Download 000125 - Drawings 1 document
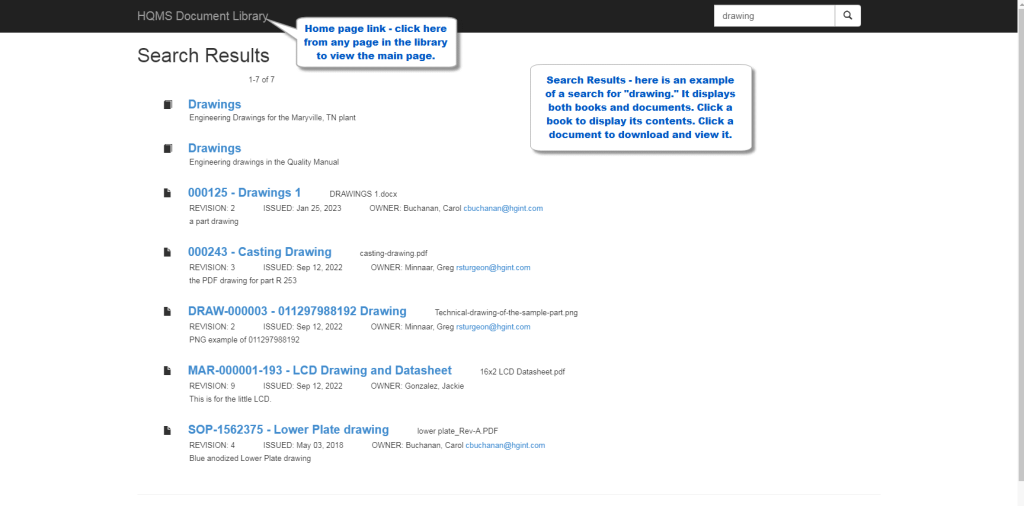Image resolution: width=1024 pixels, height=506 pixels. click(x=244, y=193)
